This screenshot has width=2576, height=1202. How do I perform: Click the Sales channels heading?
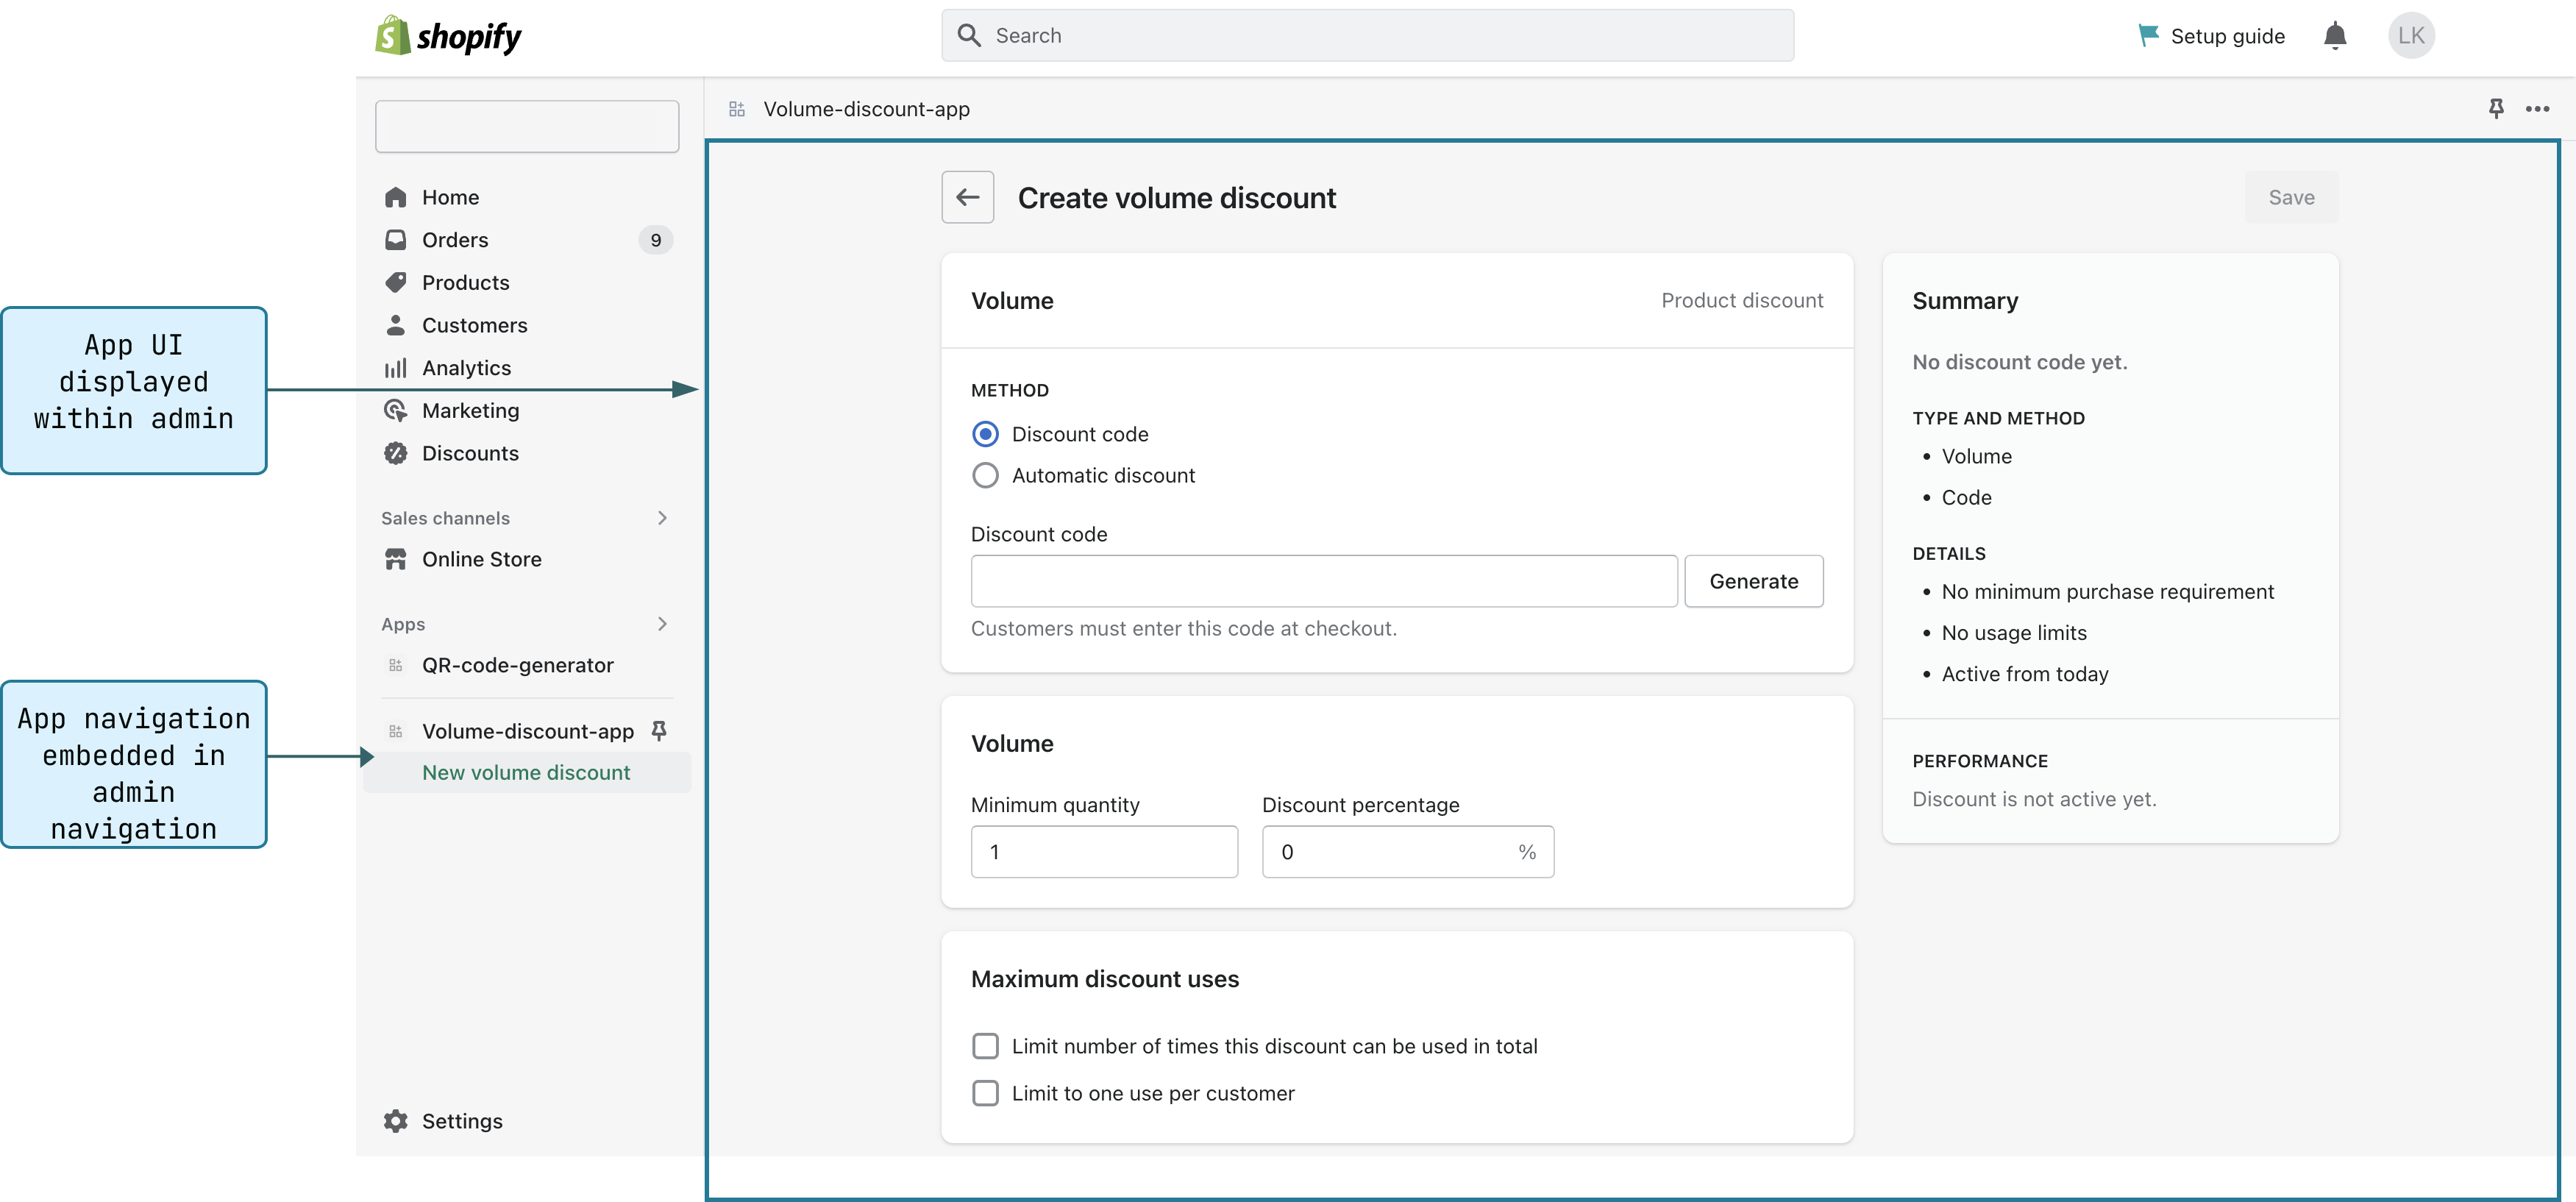coord(445,518)
